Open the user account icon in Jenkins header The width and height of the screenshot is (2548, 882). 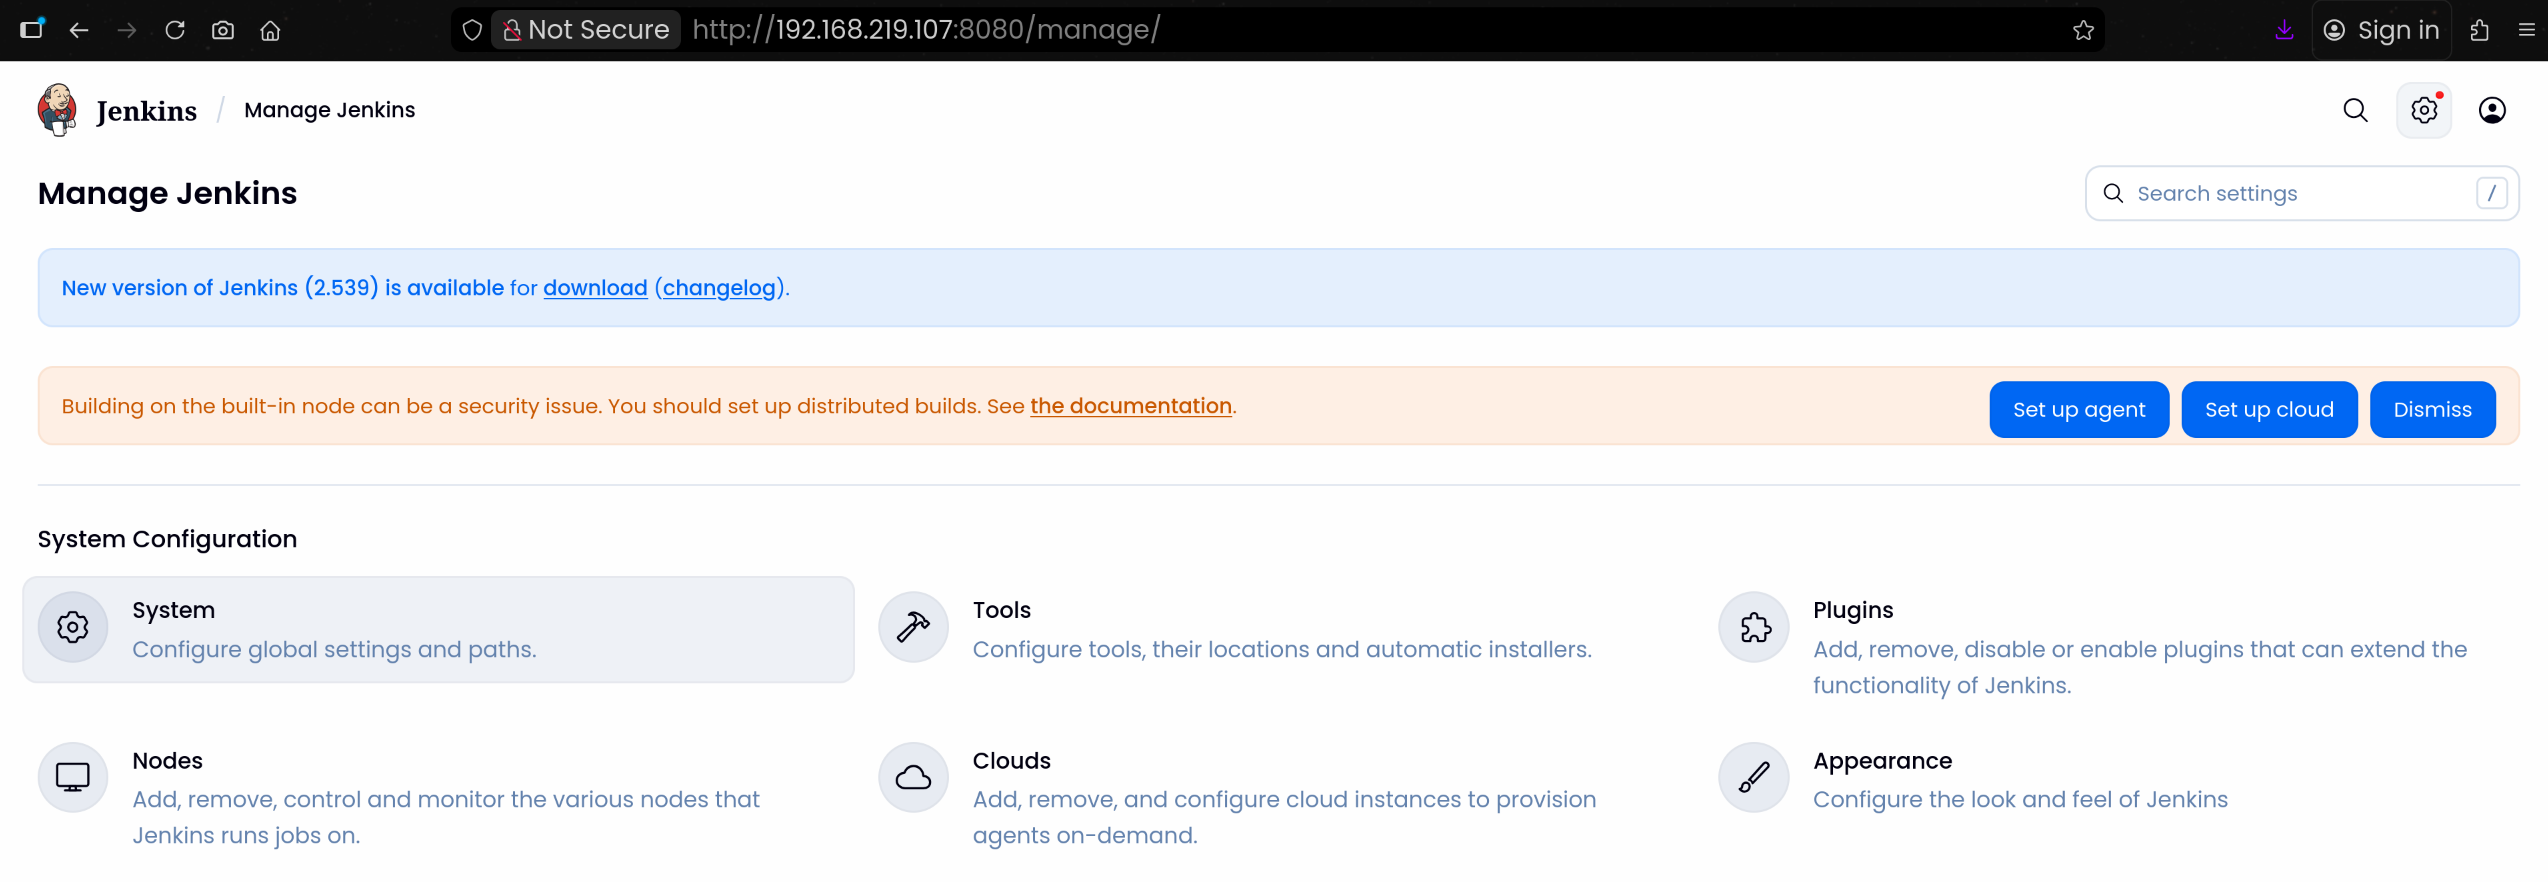coord(2492,110)
